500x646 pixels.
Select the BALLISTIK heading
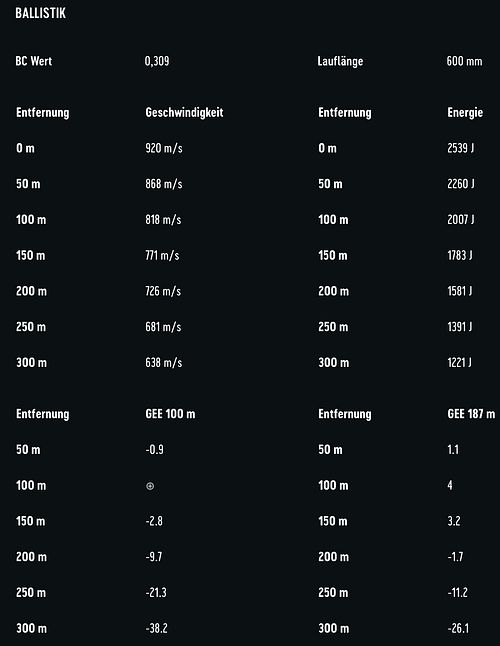tap(40, 13)
